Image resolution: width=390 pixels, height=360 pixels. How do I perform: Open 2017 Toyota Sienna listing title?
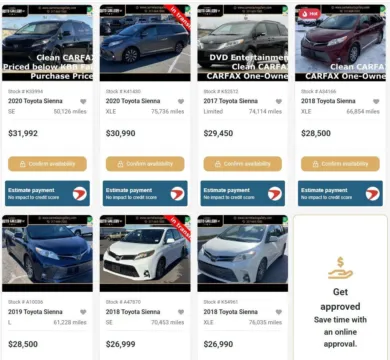coord(231,101)
